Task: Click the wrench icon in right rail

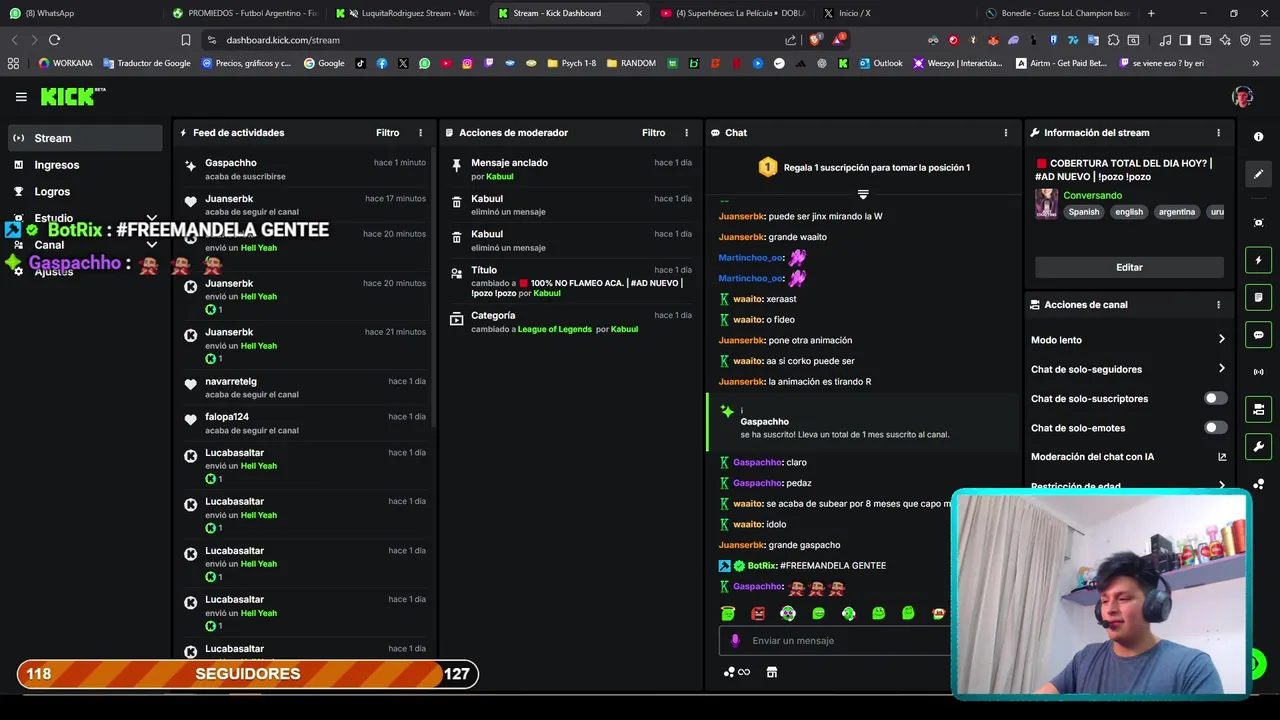Action: click(x=1258, y=447)
